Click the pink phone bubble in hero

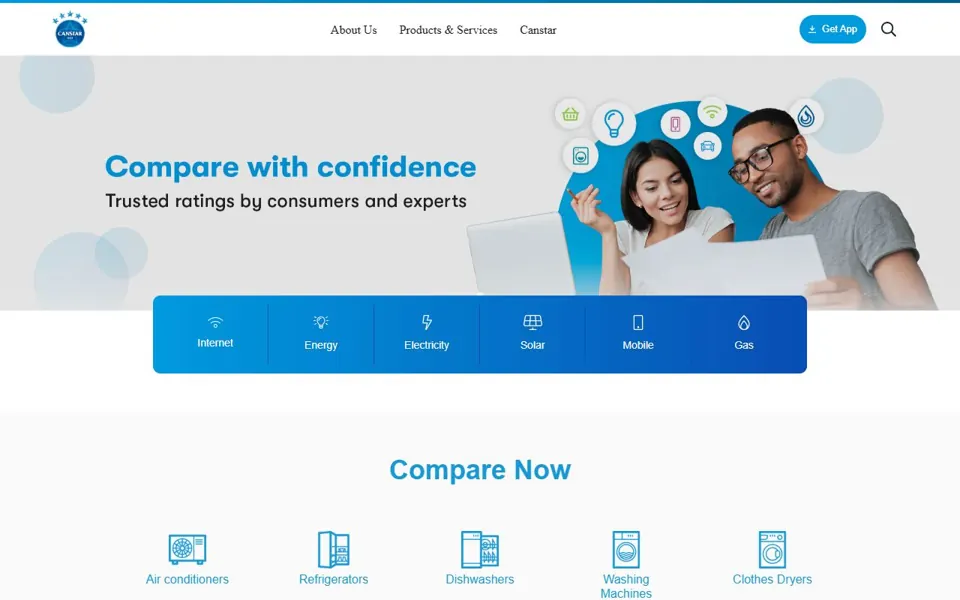[675, 124]
